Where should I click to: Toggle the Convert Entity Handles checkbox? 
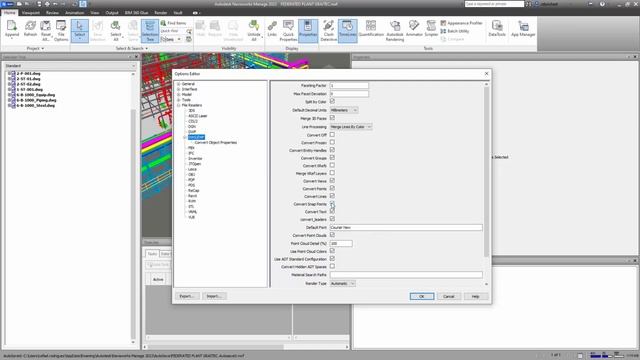coord(332,150)
